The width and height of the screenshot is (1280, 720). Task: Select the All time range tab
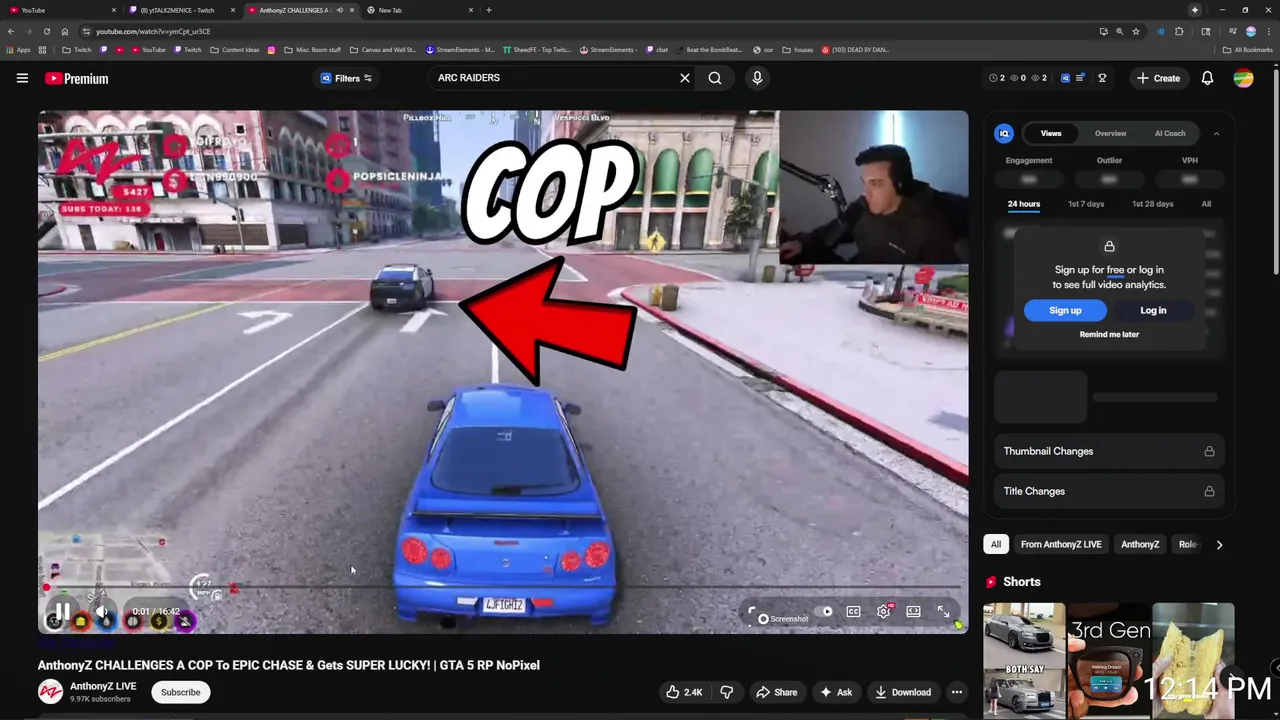pos(1206,204)
